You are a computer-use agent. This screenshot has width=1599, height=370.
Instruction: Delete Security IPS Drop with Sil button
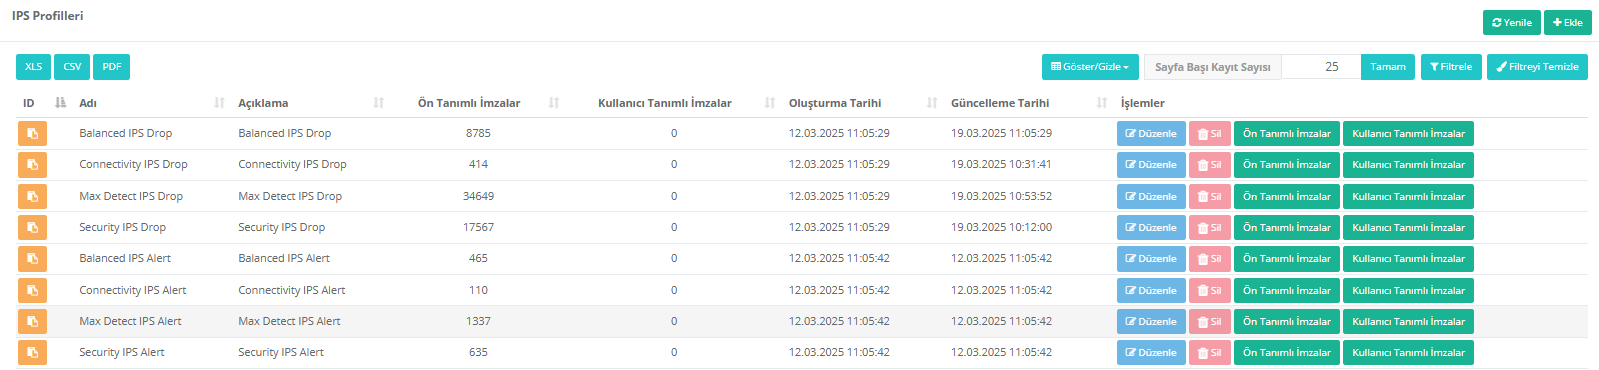tap(1210, 228)
